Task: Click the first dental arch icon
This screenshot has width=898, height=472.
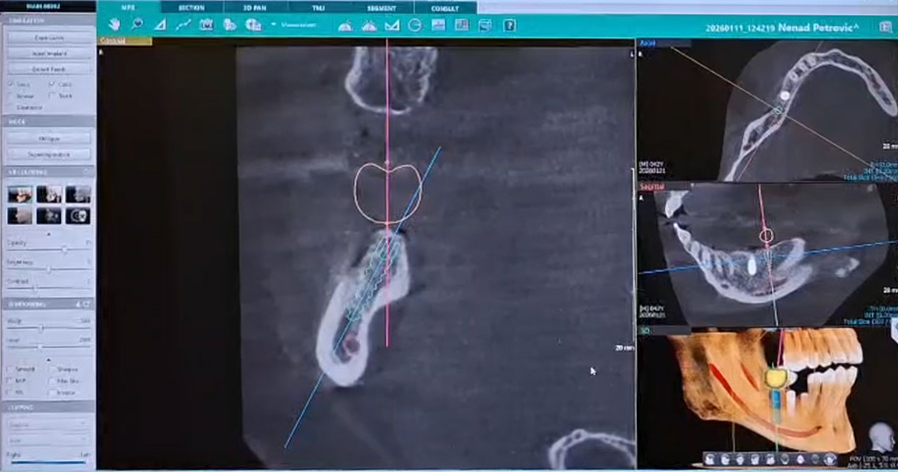Action: coord(345,25)
